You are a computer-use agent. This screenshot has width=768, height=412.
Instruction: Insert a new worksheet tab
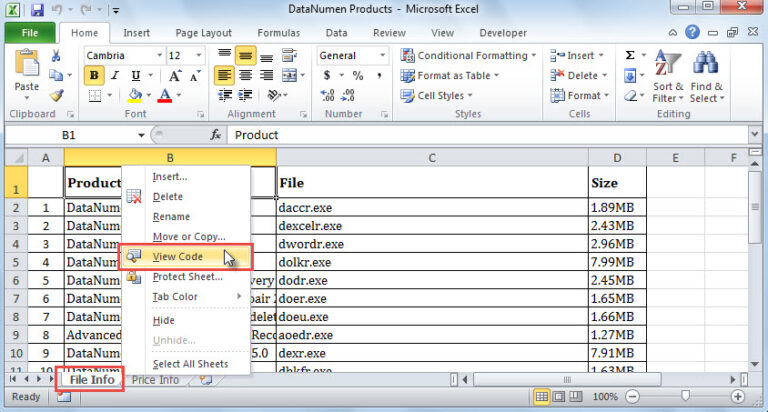(x=206, y=380)
